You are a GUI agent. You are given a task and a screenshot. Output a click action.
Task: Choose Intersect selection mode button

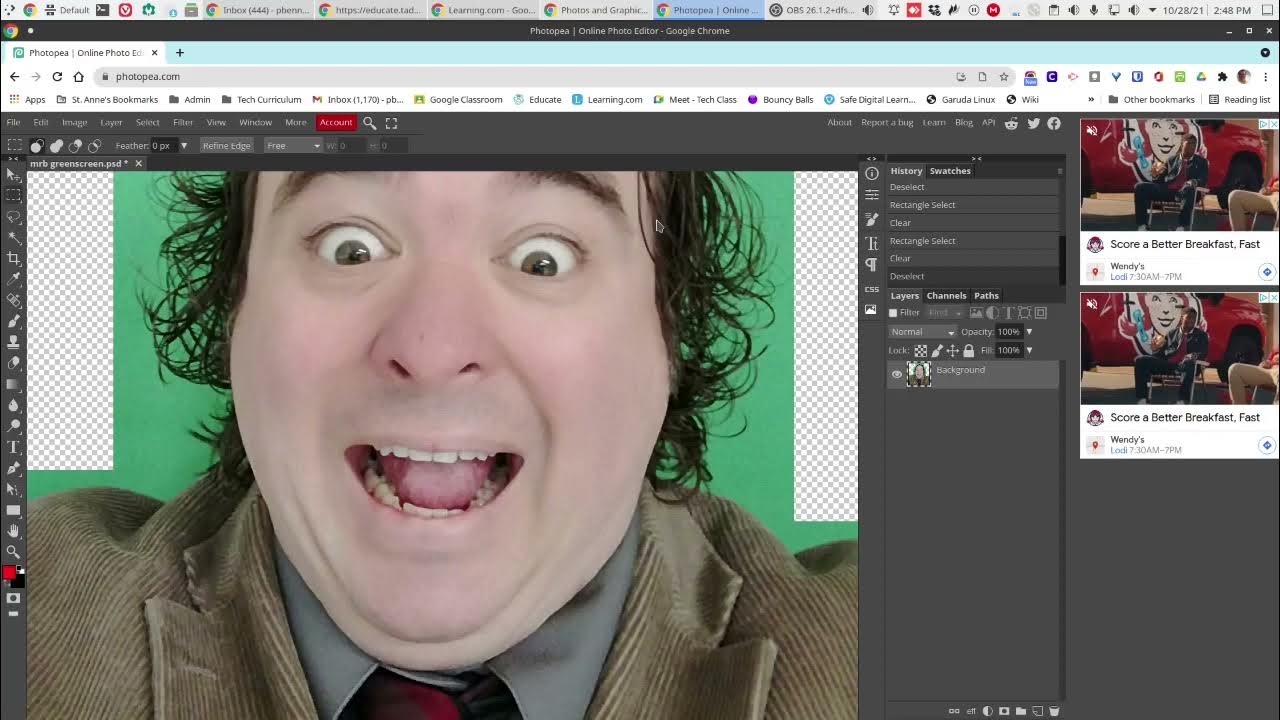click(94, 146)
